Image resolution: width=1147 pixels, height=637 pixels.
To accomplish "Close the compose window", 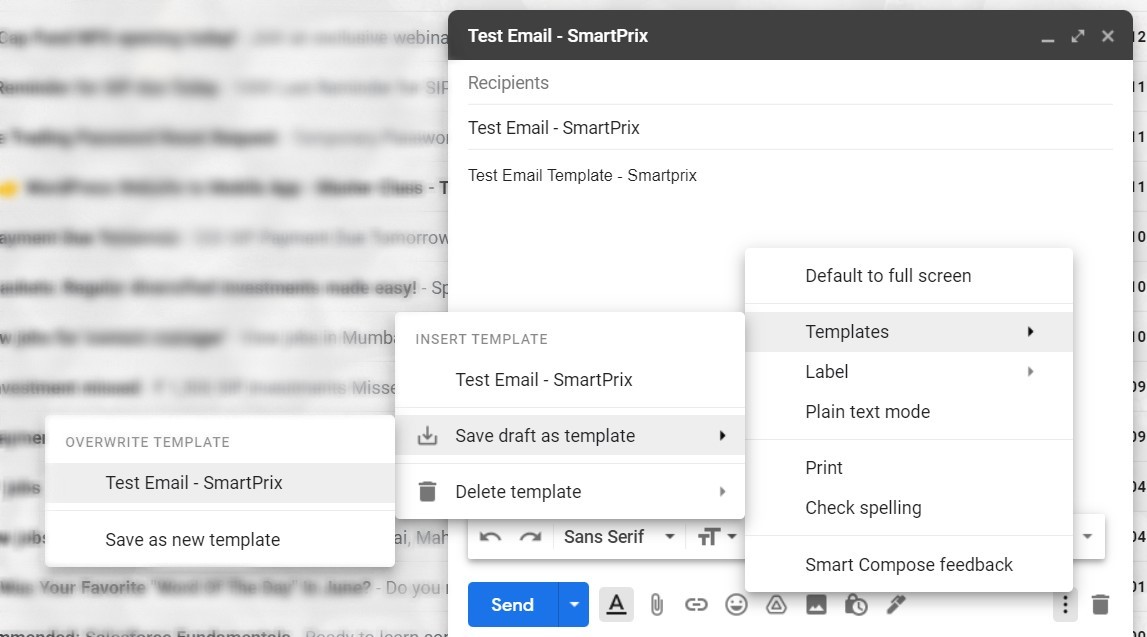I will 1107,37.
